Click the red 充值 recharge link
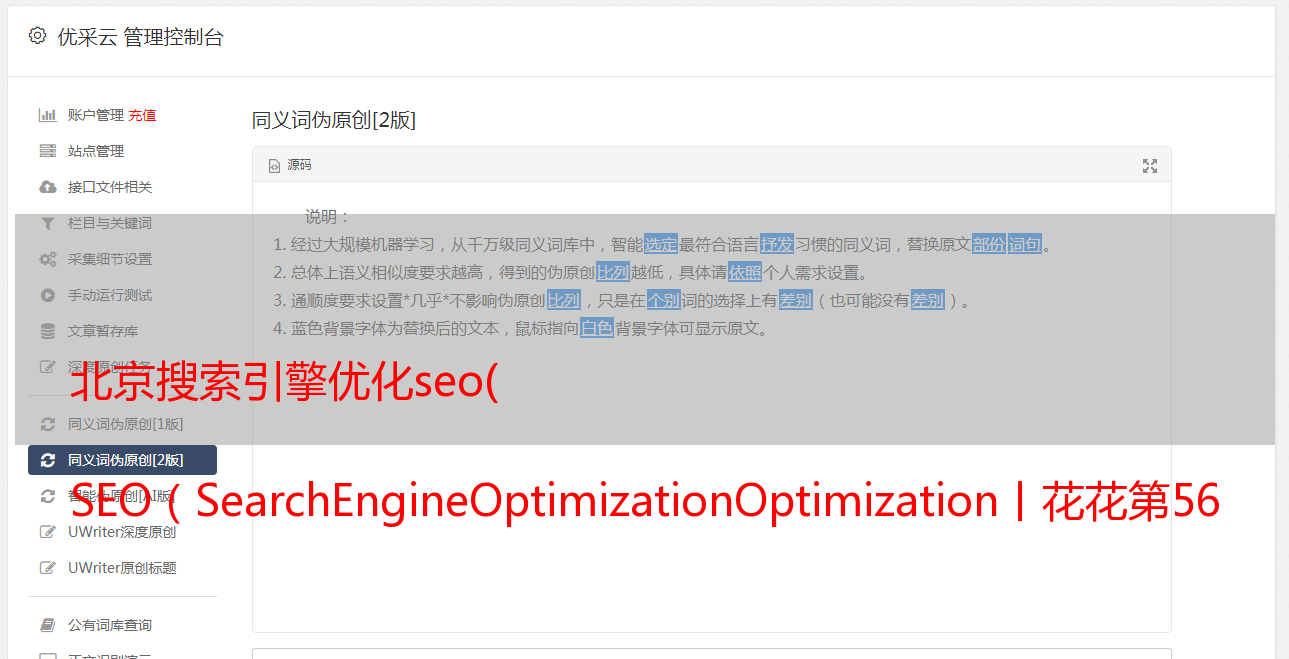 142,115
